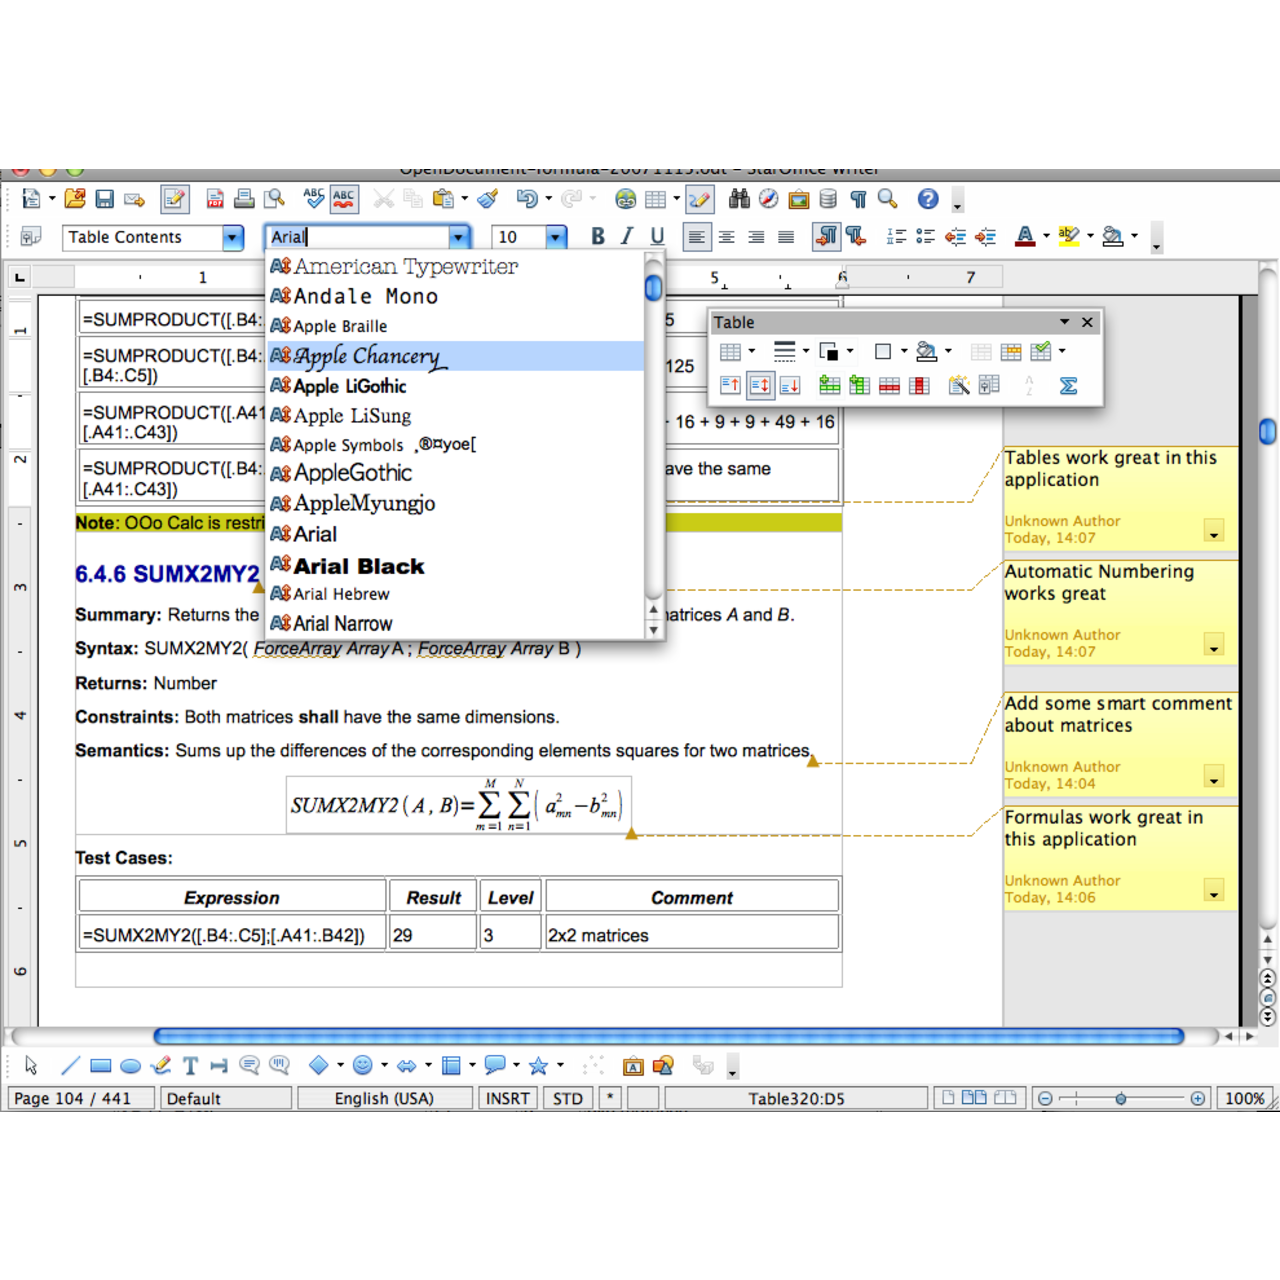Select the Text drawing tool
The height and width of the screenshot is (1280, 1280).
point(190,1066)
